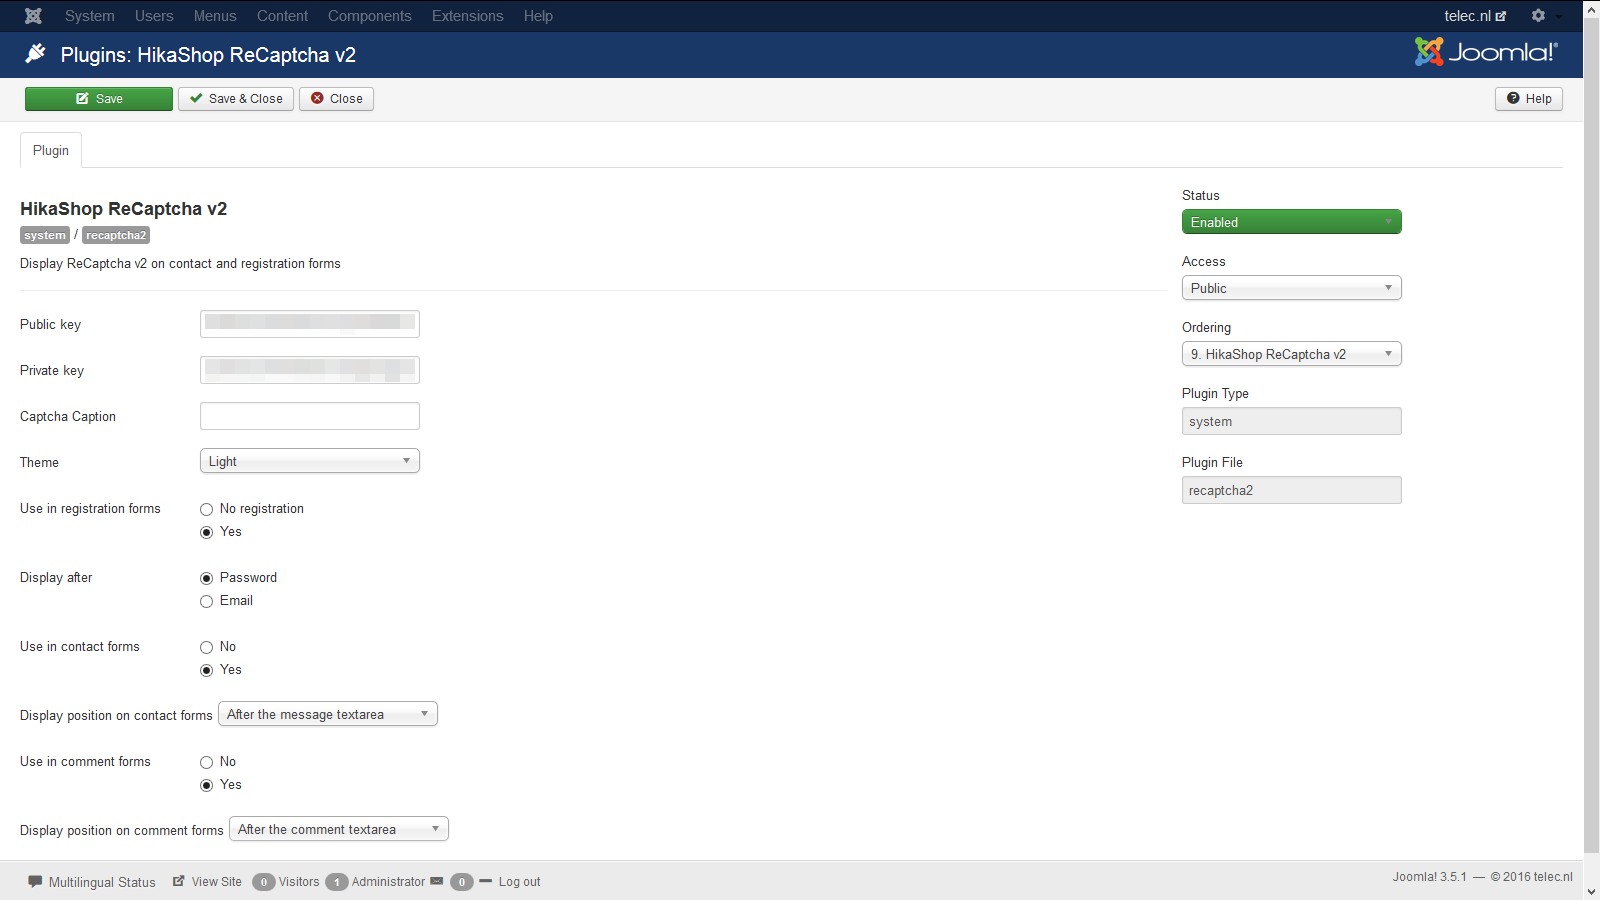Open the Components menu
The image size is (1600, 900).
click(370, 16)
